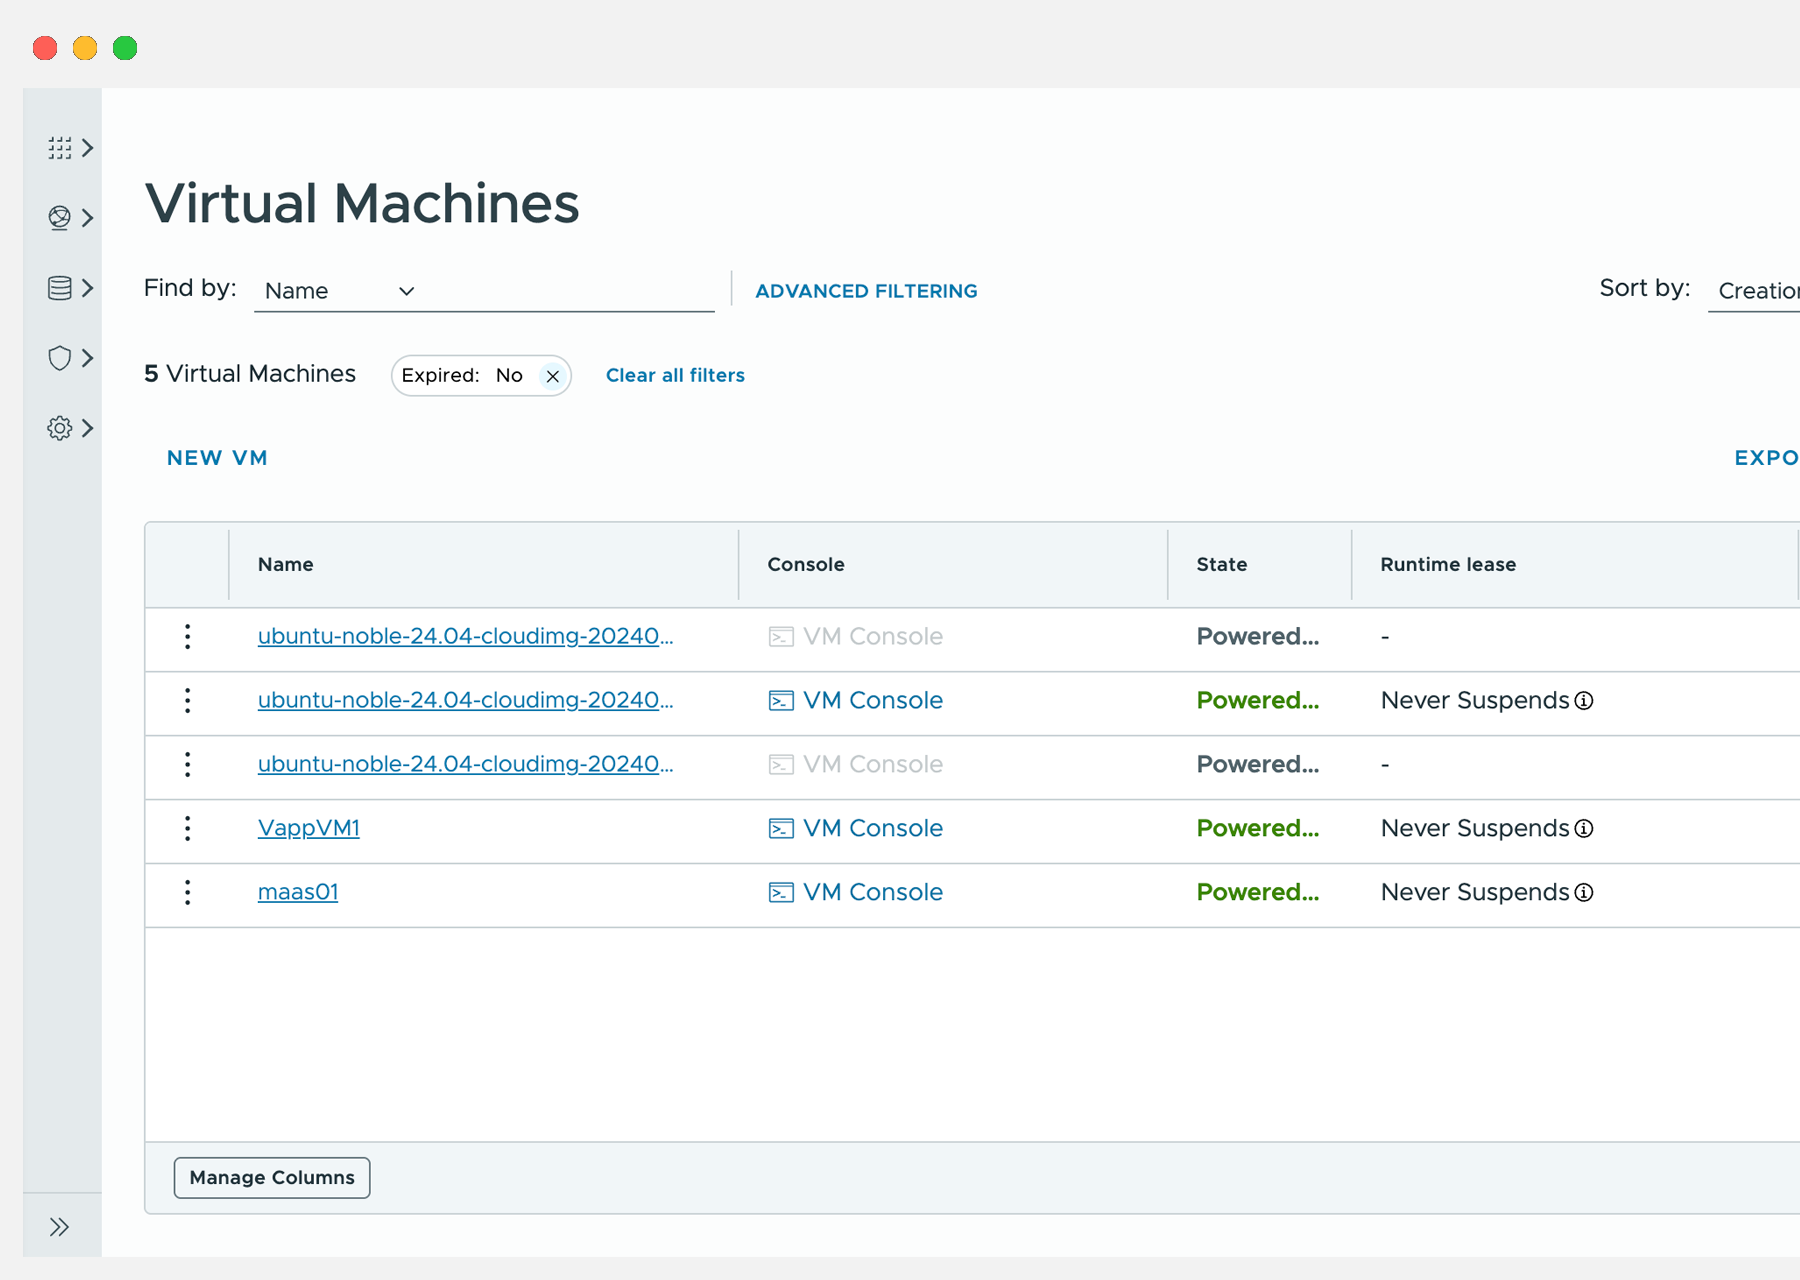Remove the Expired: No filter chip

(x=552, y=376)
